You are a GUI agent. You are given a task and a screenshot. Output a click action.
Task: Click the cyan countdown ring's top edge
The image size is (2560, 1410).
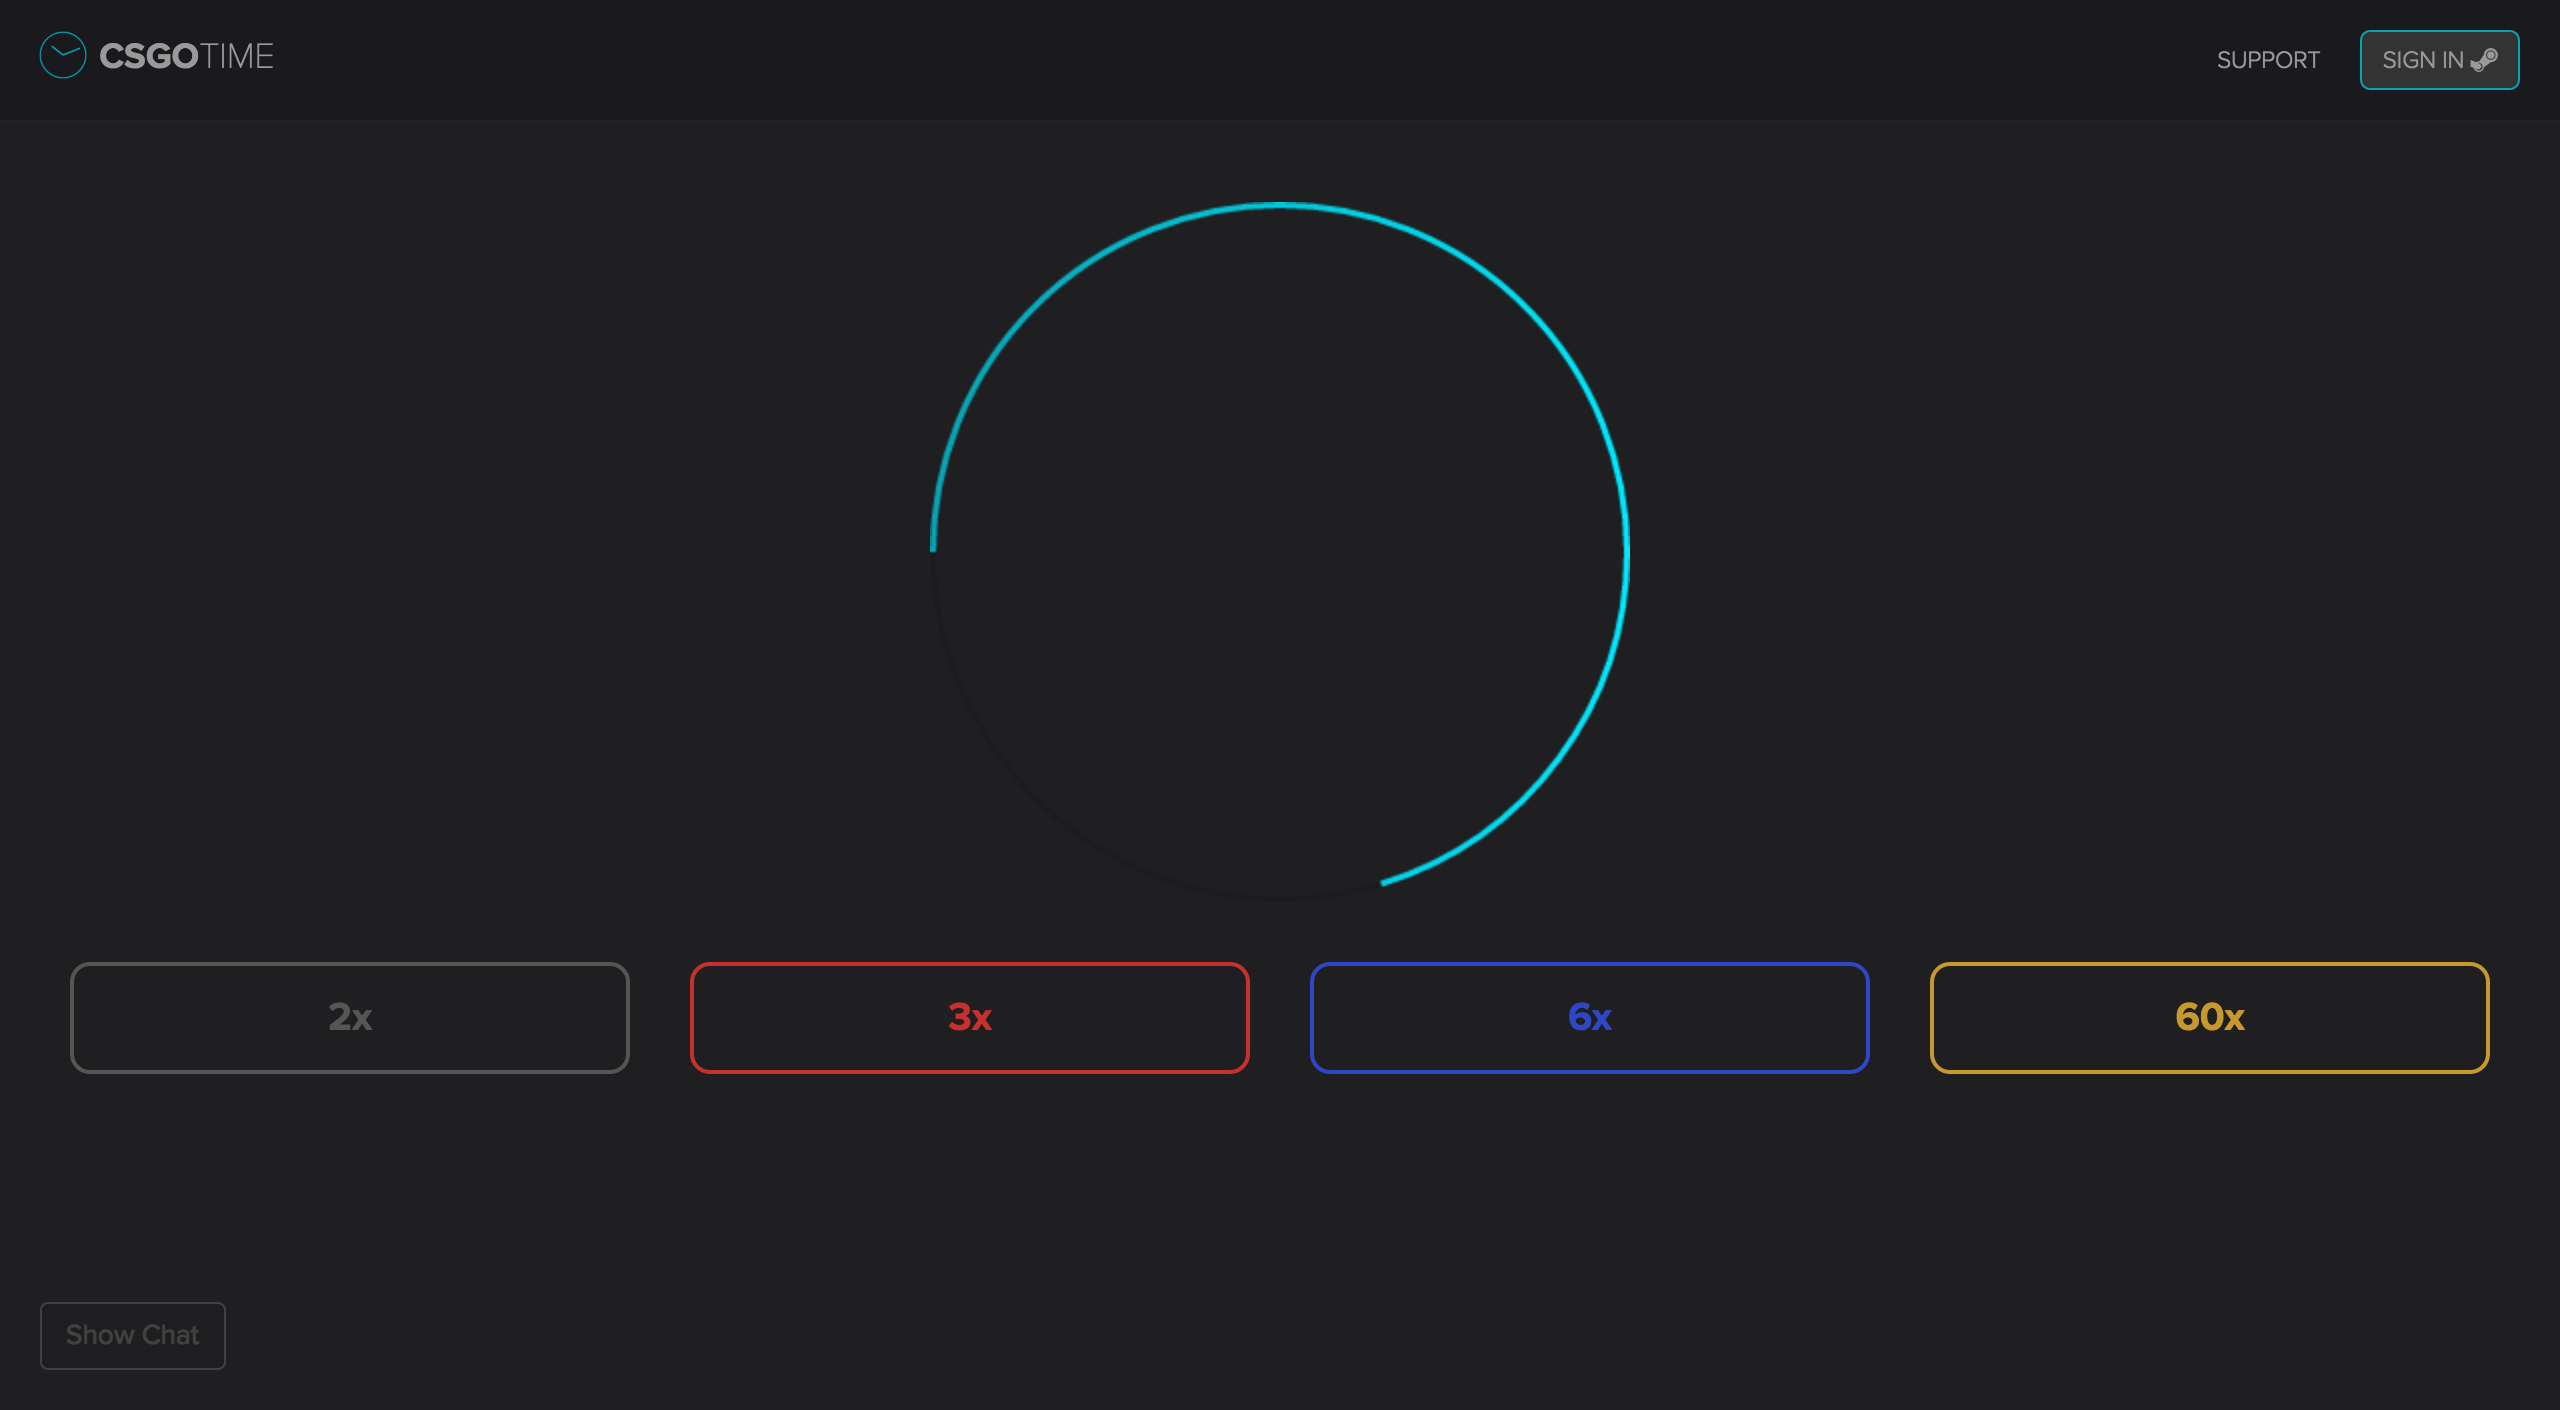[1280, 205]
